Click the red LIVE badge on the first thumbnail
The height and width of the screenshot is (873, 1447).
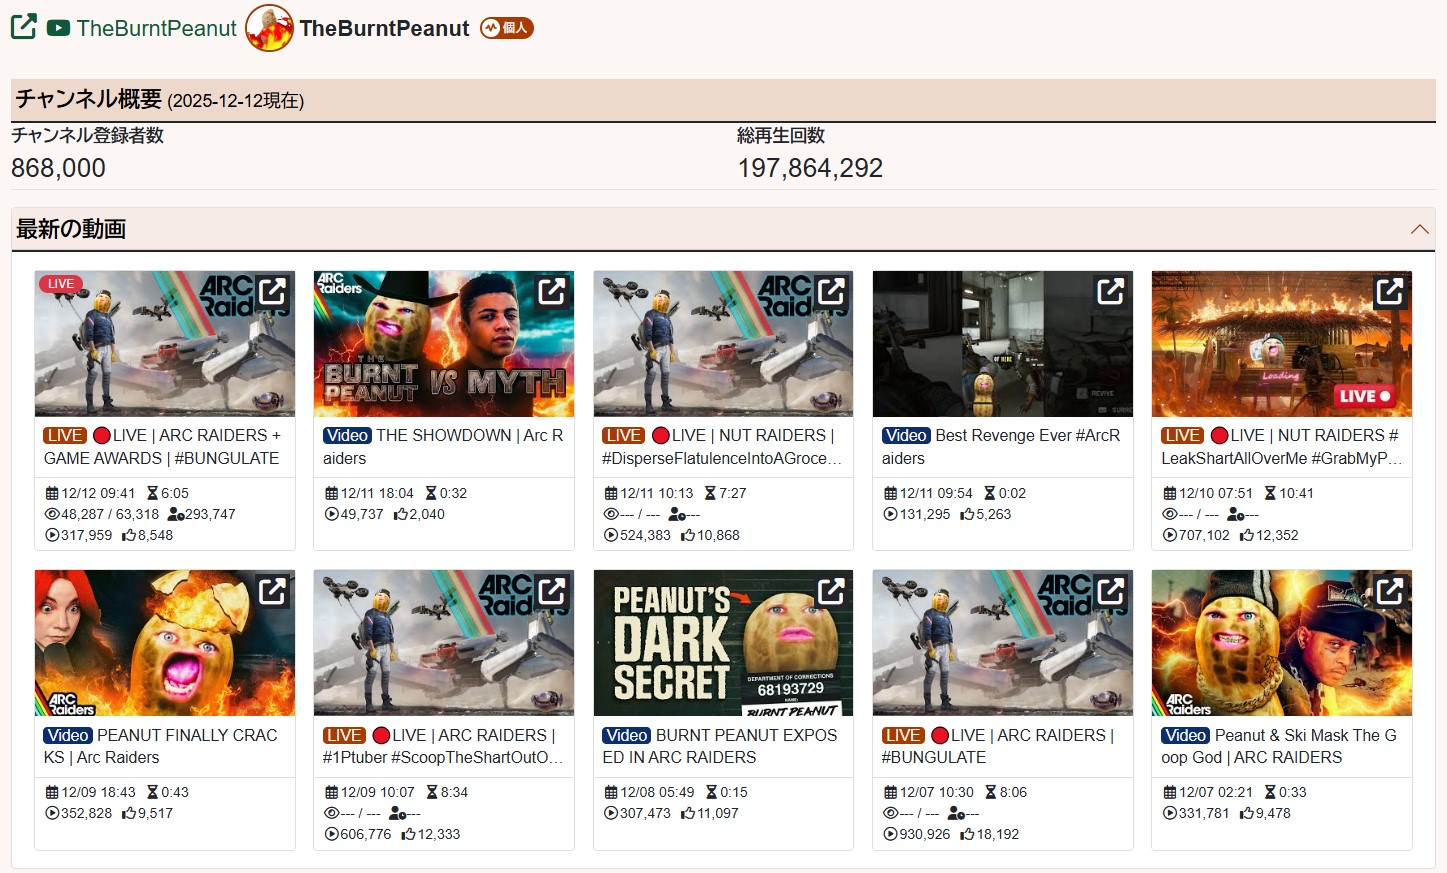pyautogui.click(x=61, y=284)
